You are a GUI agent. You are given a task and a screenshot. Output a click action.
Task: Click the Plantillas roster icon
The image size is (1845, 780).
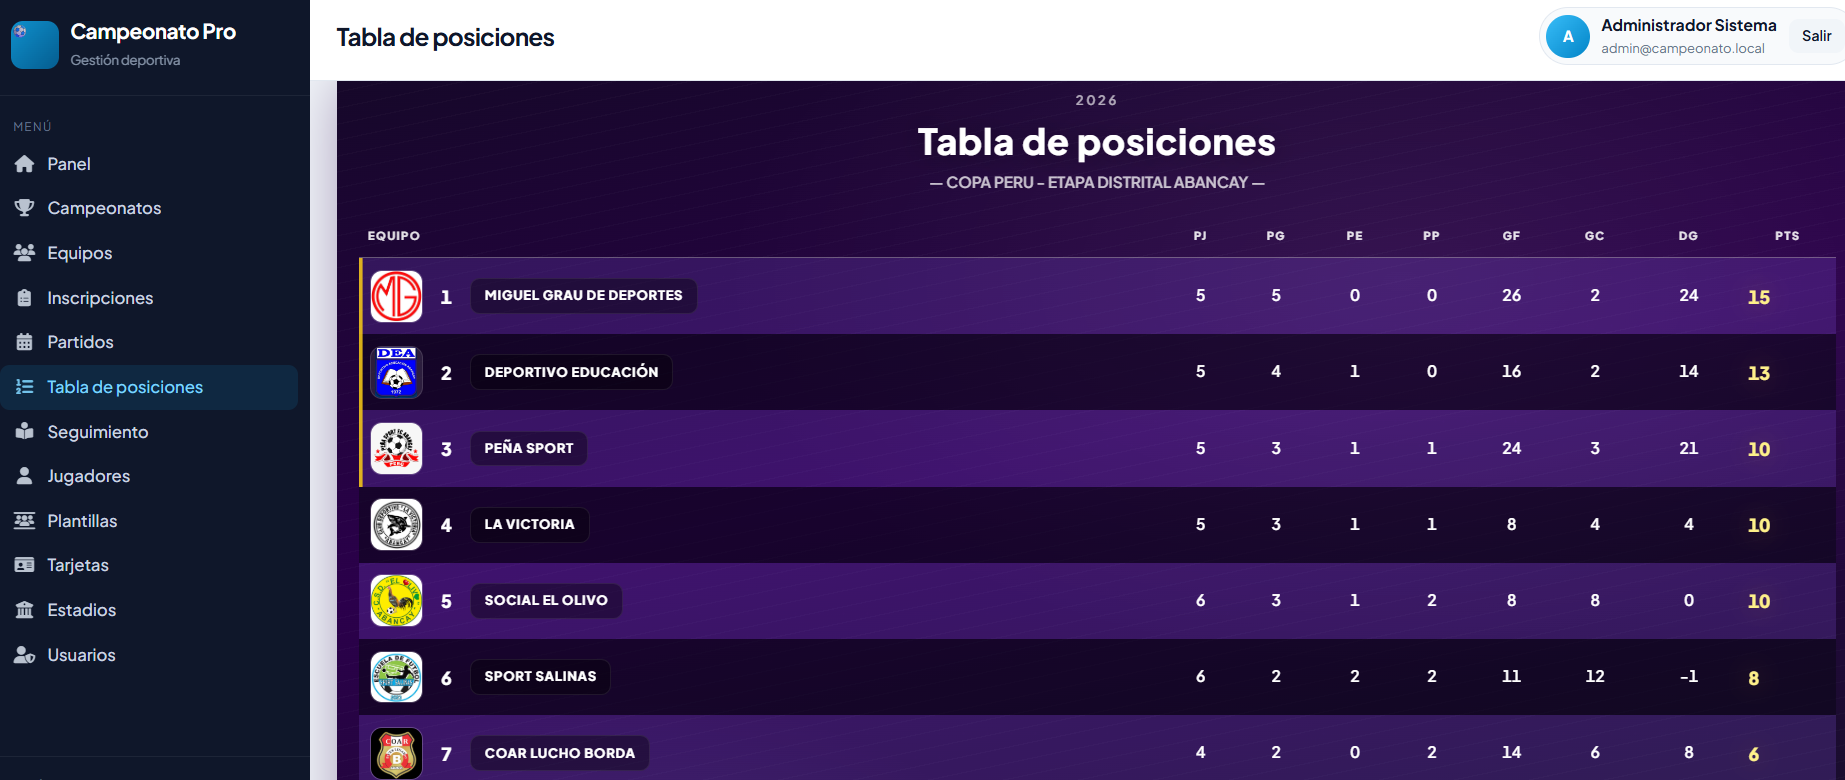click(x=26, y=520)
